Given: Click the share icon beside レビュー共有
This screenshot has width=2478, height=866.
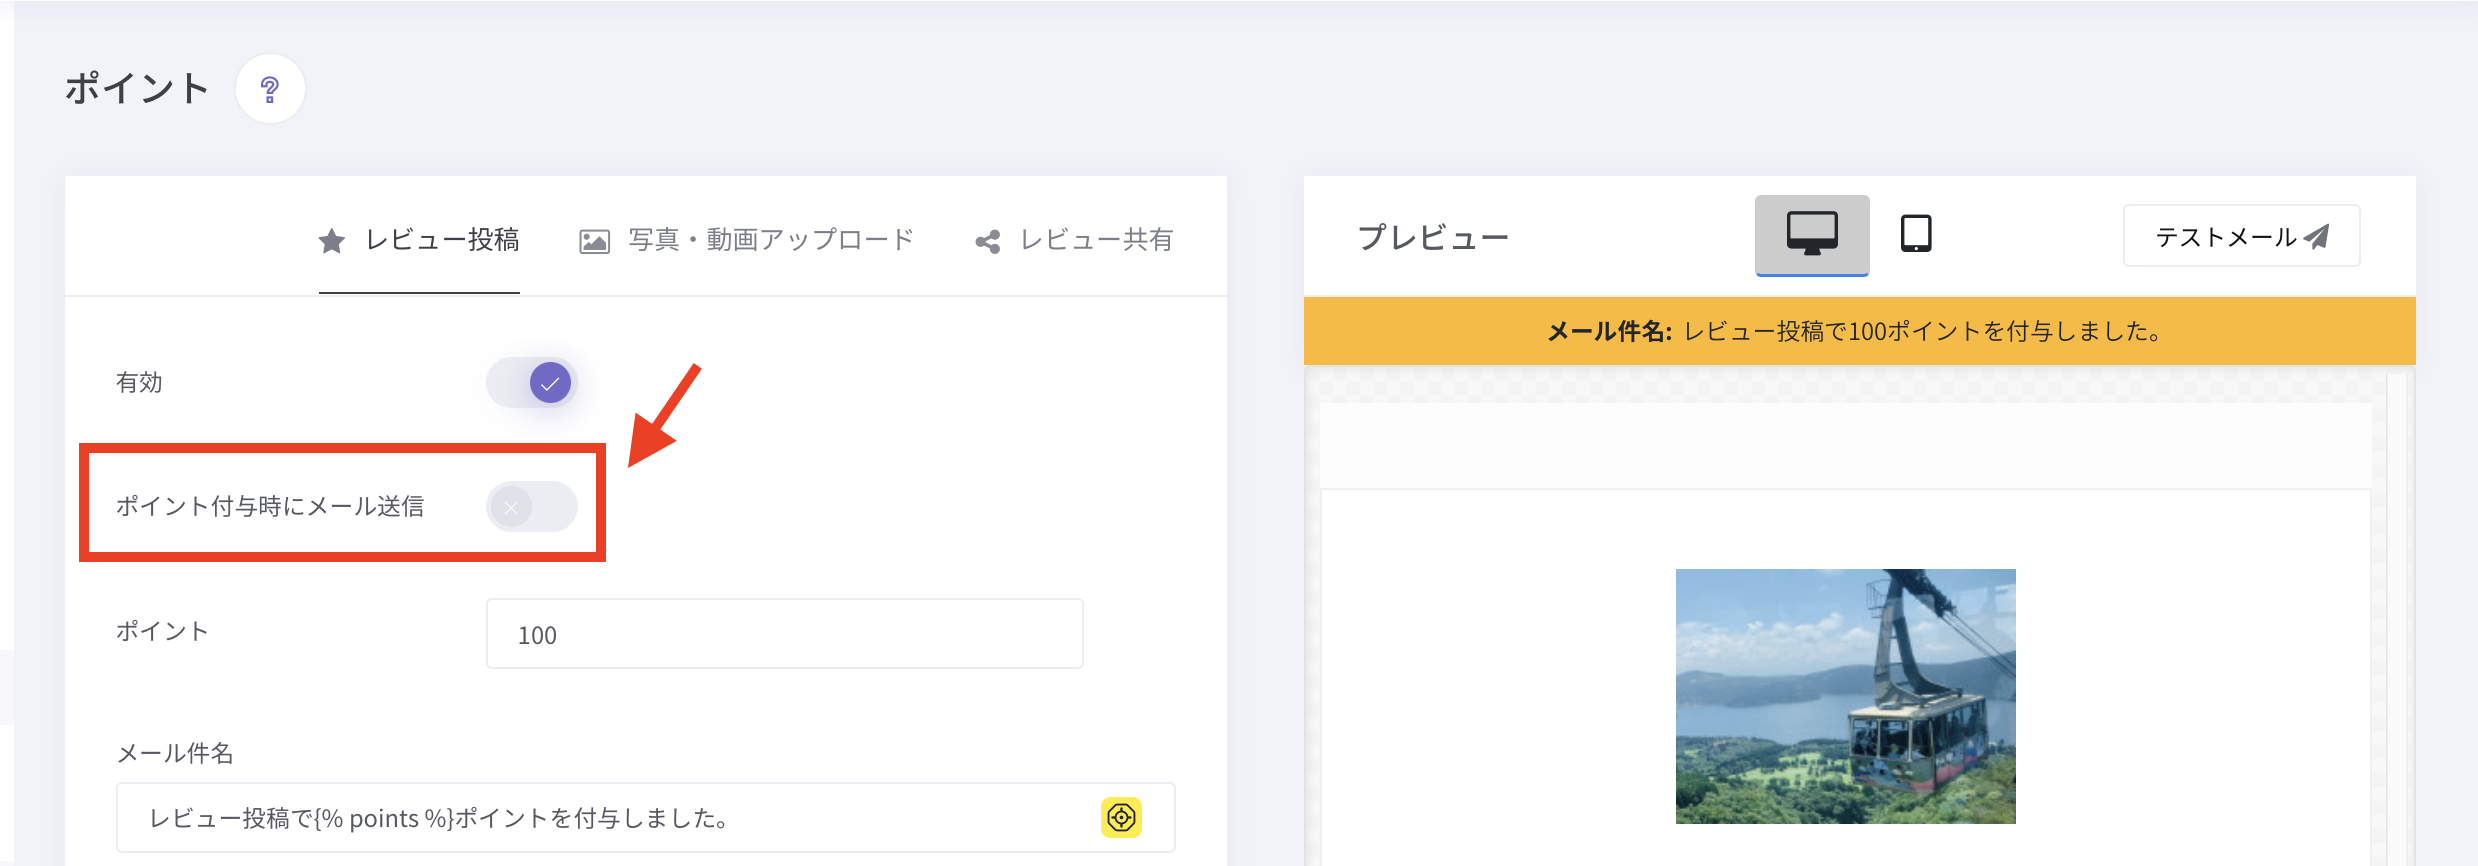Looking at the screenshot, I should point(988,241).
